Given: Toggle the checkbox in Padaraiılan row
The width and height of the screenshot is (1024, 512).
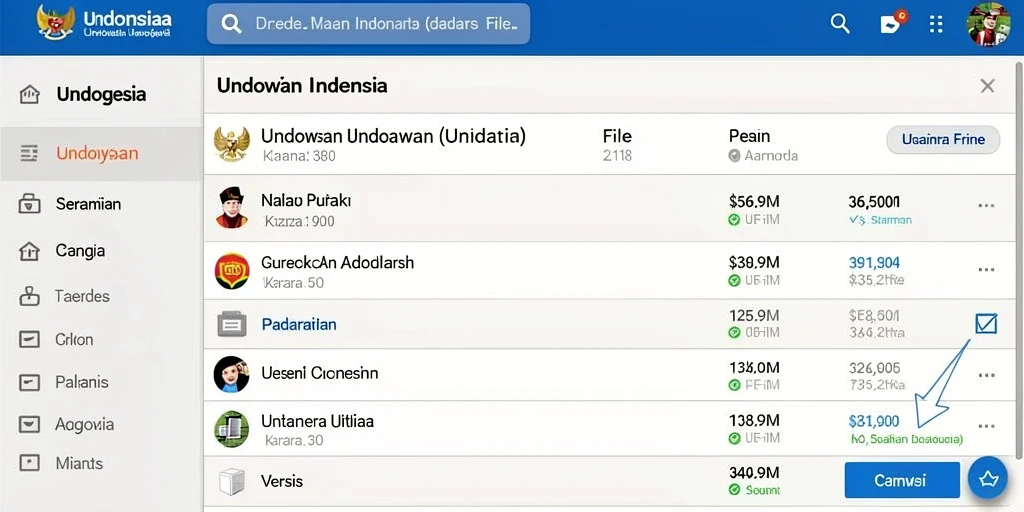Looking at the screenshot, I should point(986,323).
